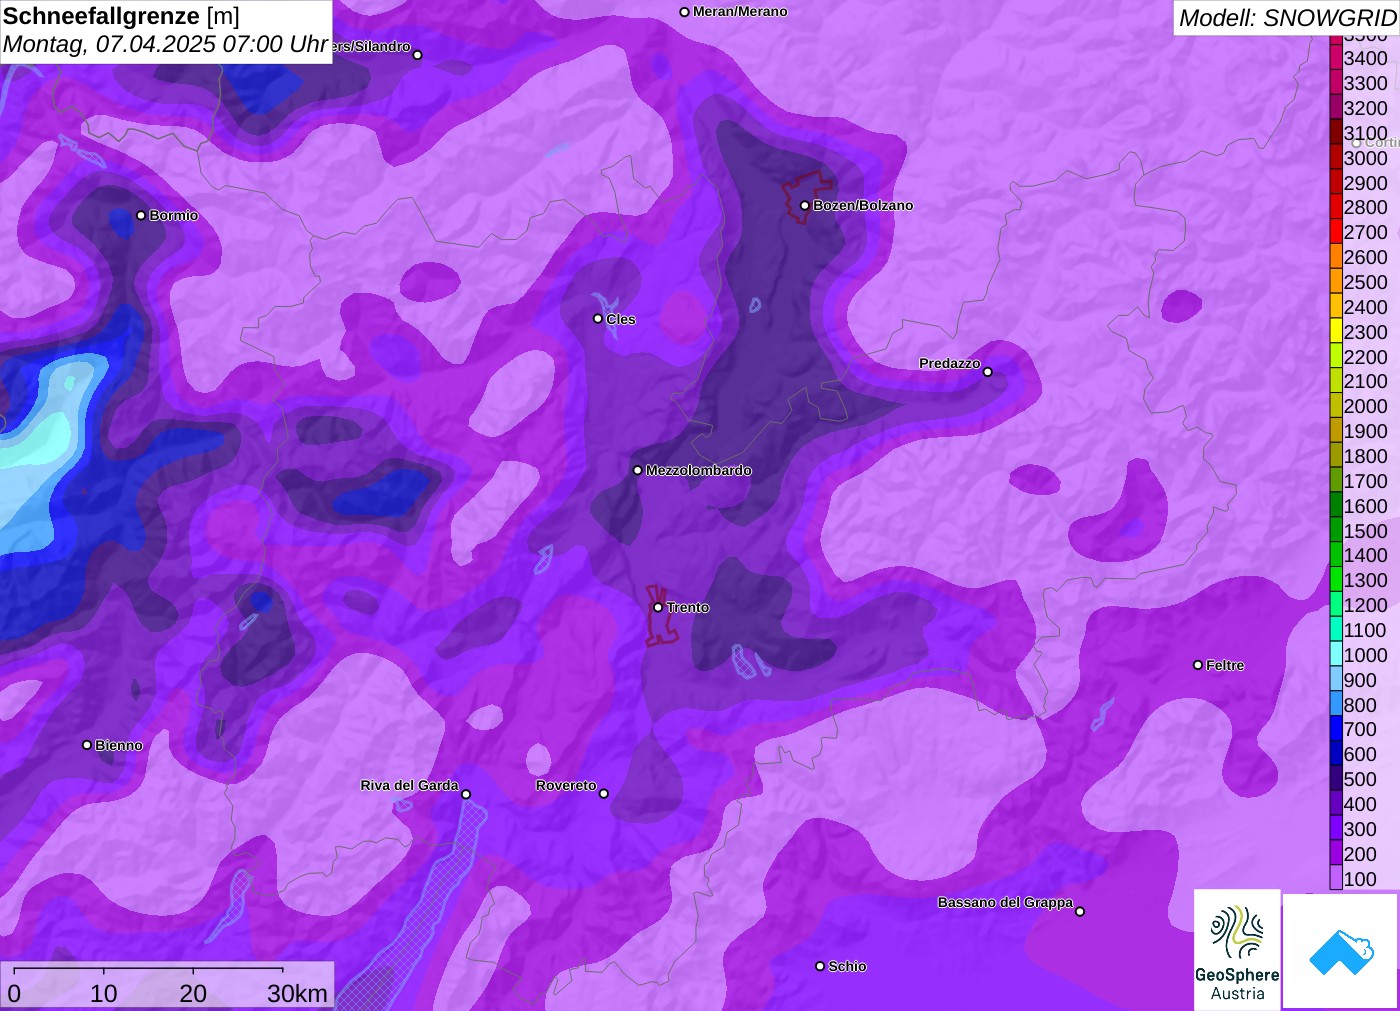The height and width of the screenshot is (1011, 1400).
Task: Click the Bassano del Grappa label
Action: [x=1005, y=902]
